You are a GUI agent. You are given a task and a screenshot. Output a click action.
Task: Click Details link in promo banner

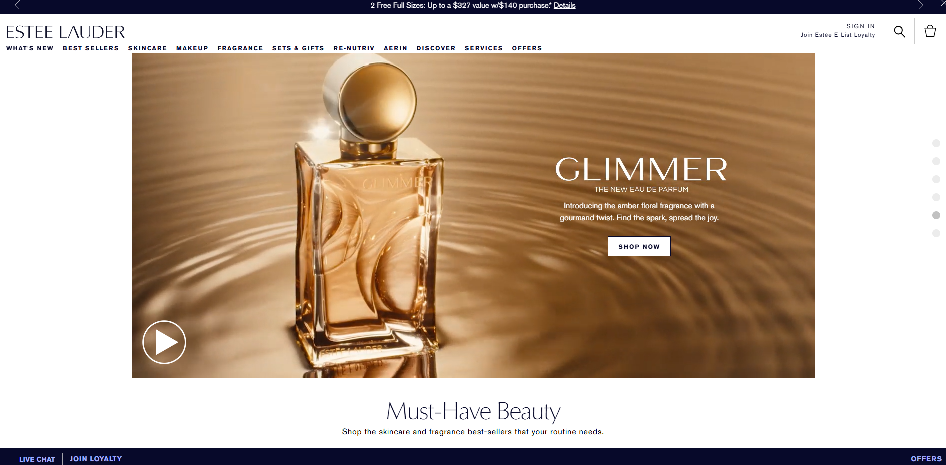(x=564, y=5)
